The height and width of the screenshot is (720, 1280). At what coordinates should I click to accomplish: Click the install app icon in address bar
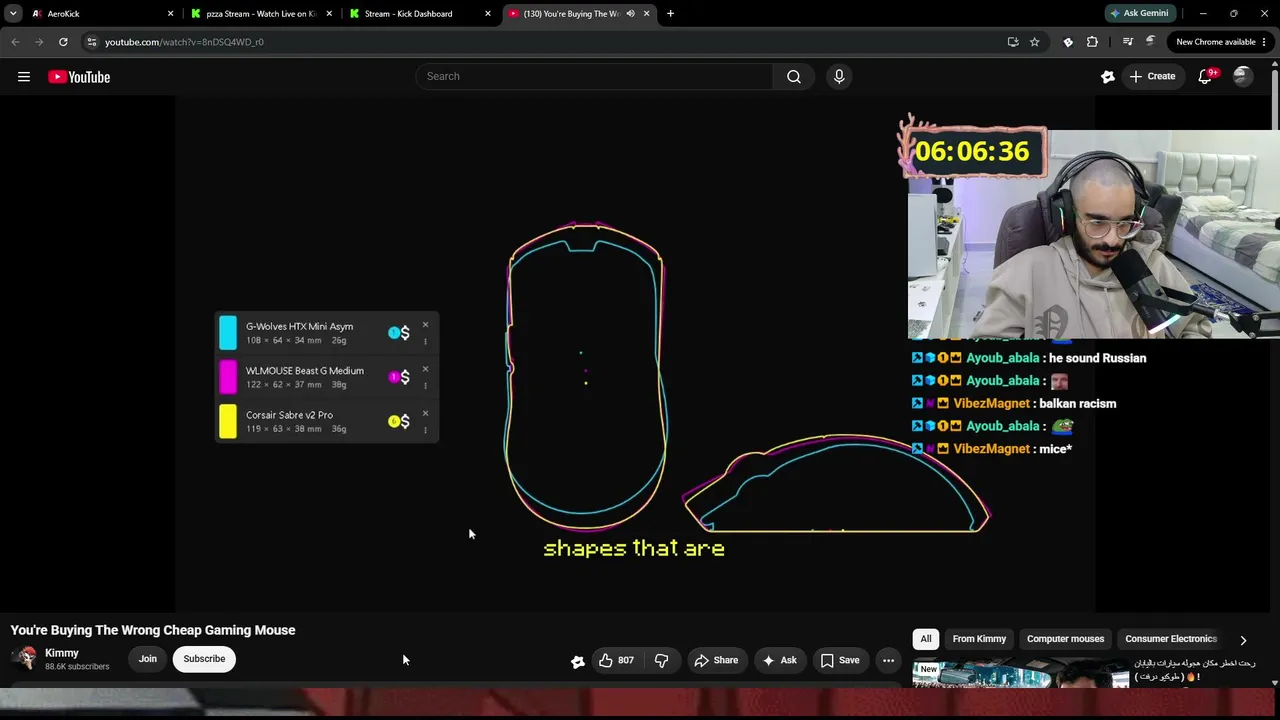1013,42
